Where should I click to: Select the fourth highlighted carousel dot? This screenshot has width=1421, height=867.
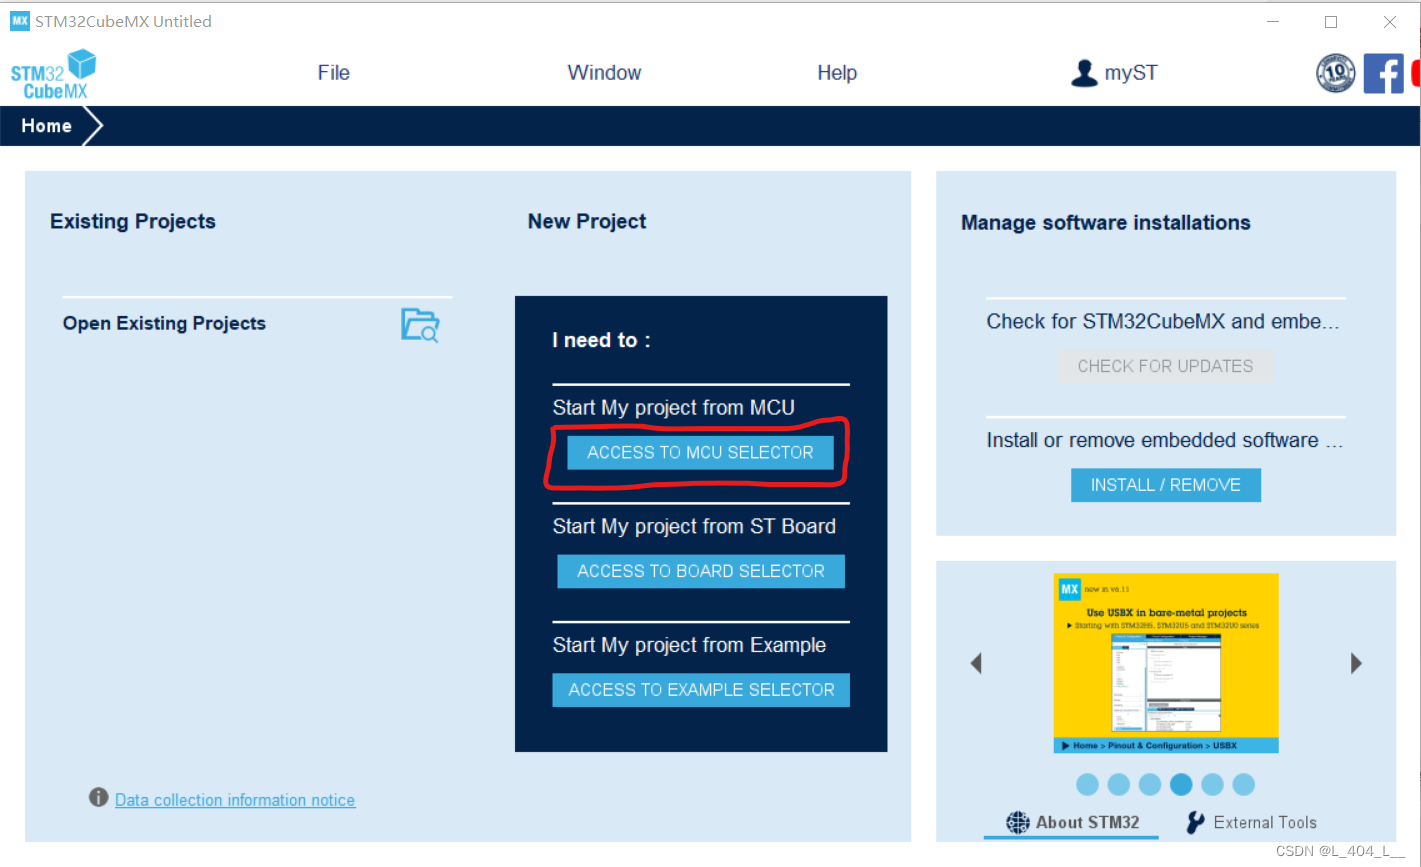pos(1181,785)
